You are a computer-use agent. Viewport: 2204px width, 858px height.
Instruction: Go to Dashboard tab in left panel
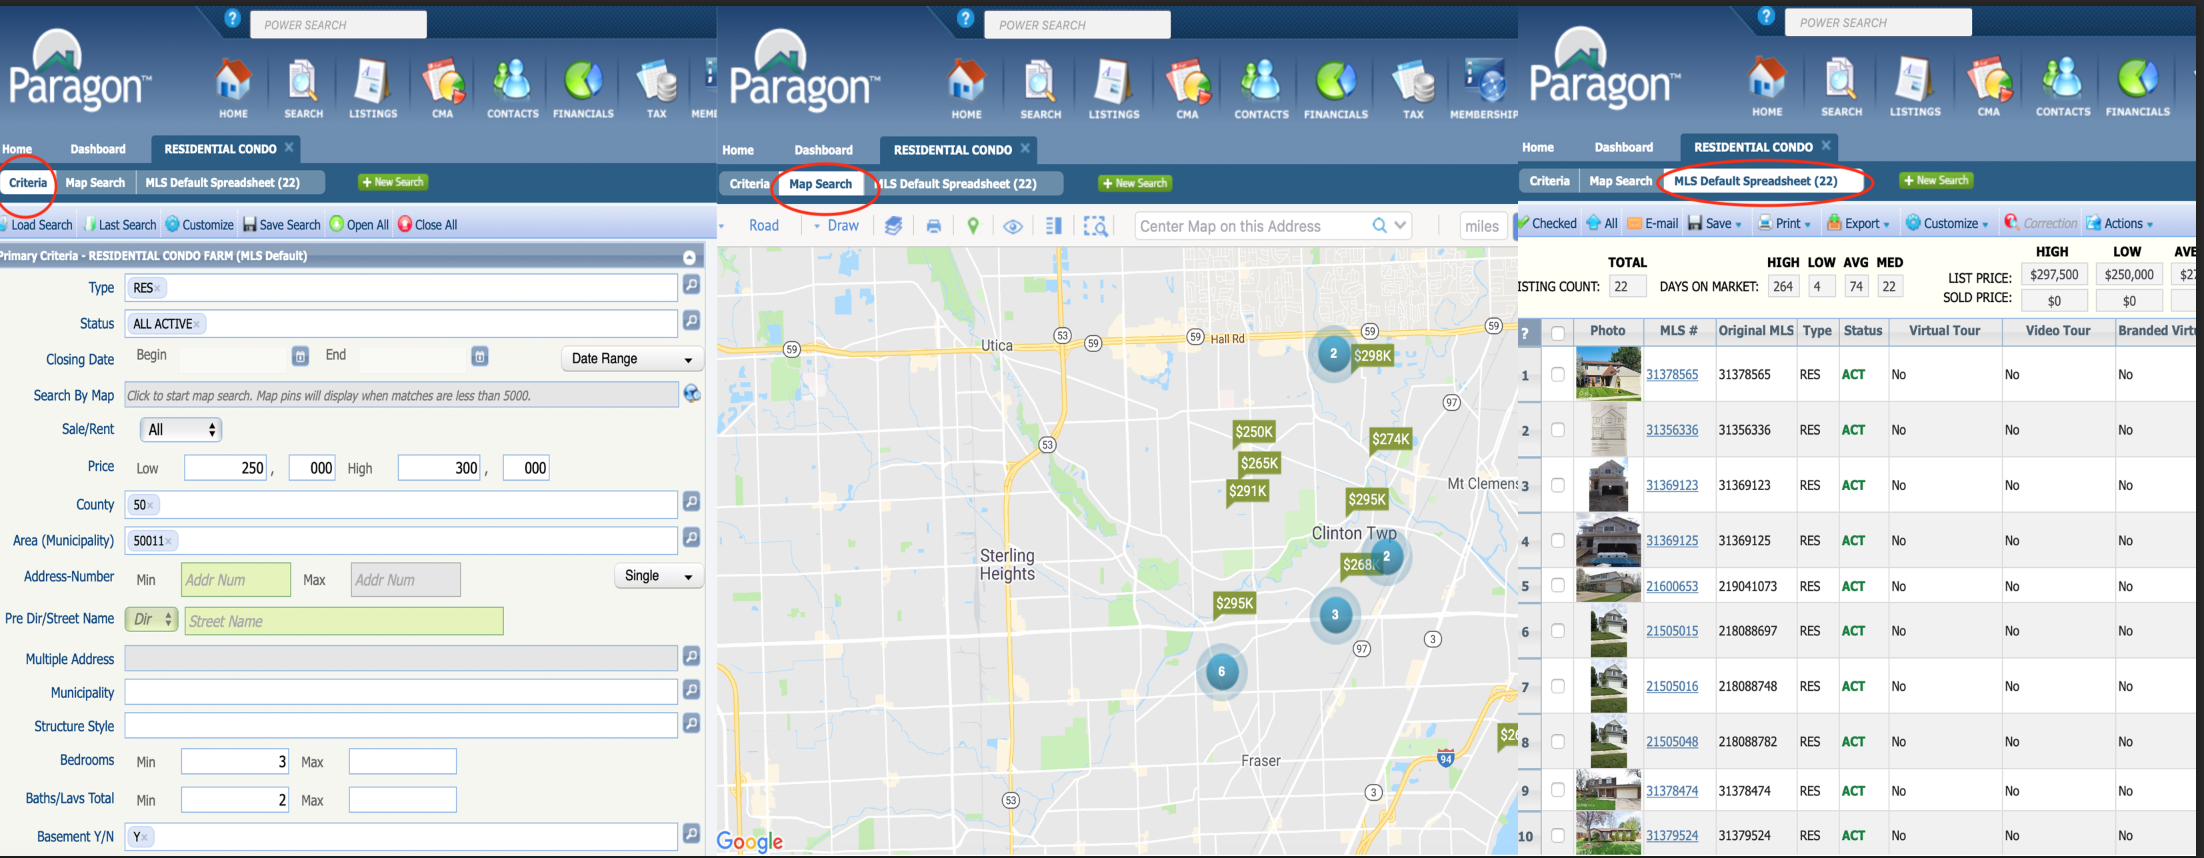point(98,149)
